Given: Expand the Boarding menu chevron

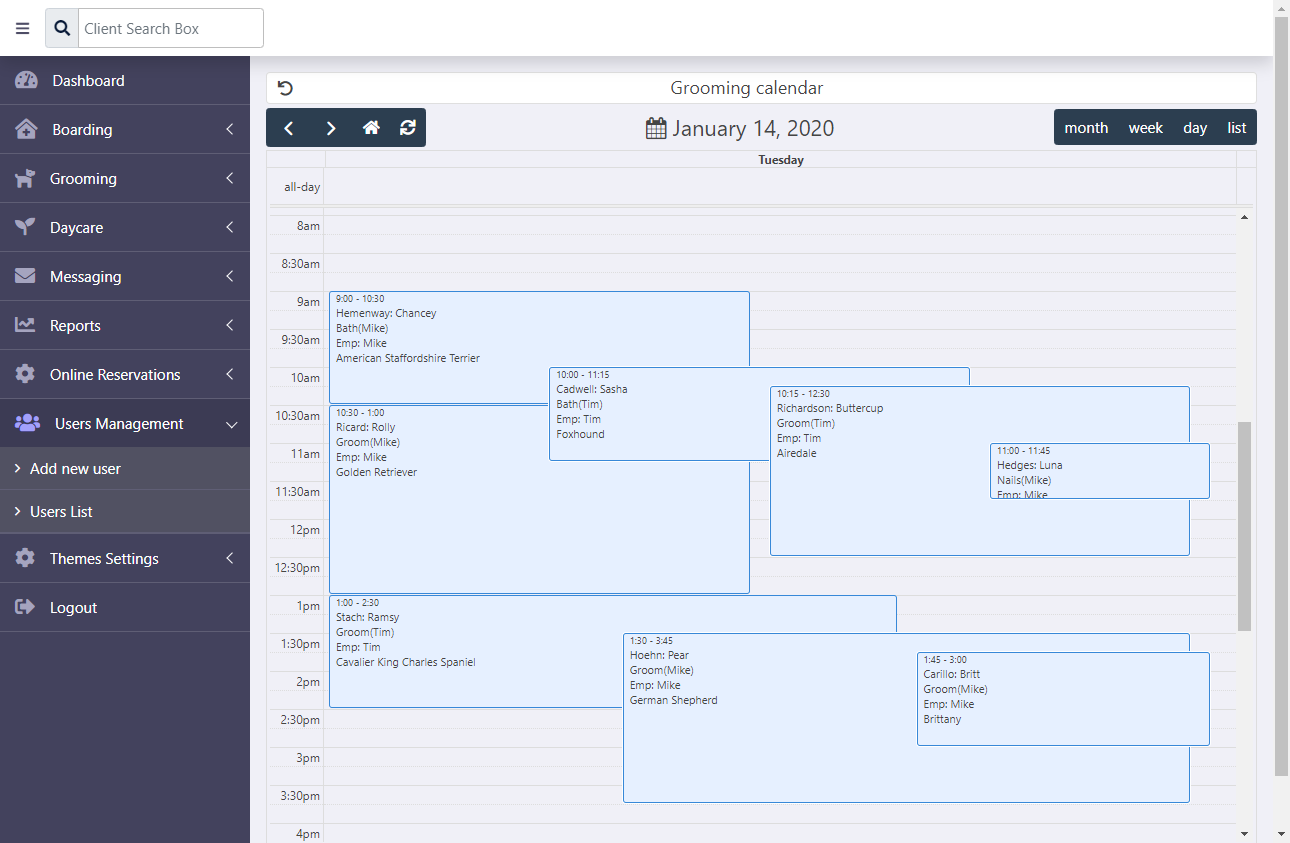Looking at the screenshot, I should tap(230, 130).
